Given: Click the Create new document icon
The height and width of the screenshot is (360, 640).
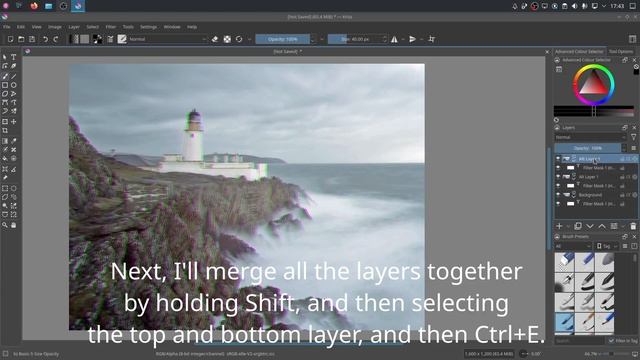Looking at the screenshot, I should 11,39.
